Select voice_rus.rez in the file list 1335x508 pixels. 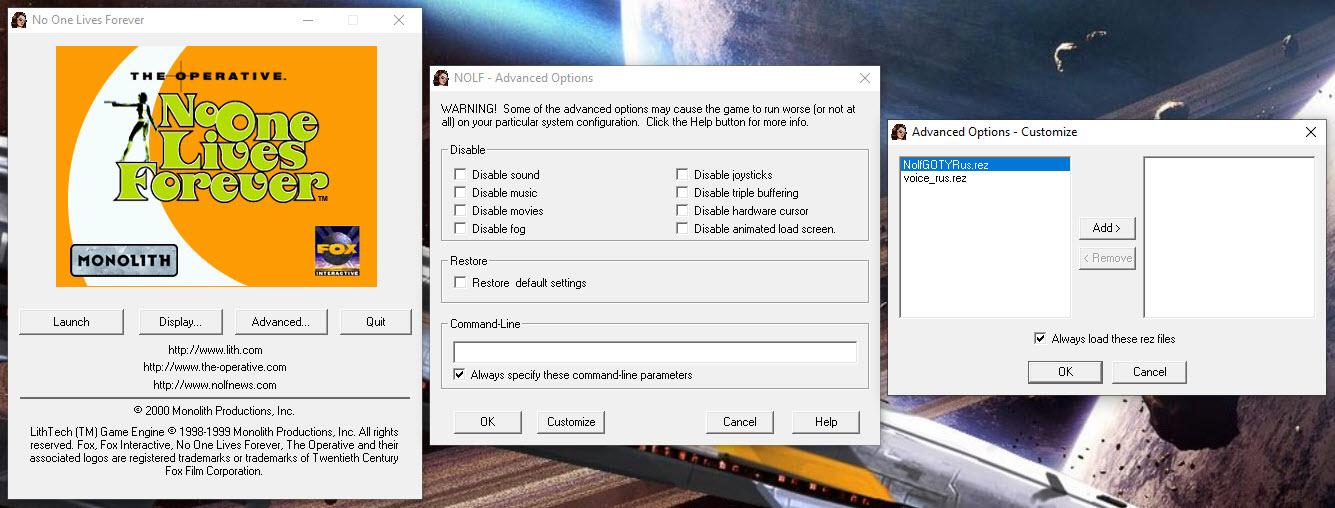tap(934, 178)
